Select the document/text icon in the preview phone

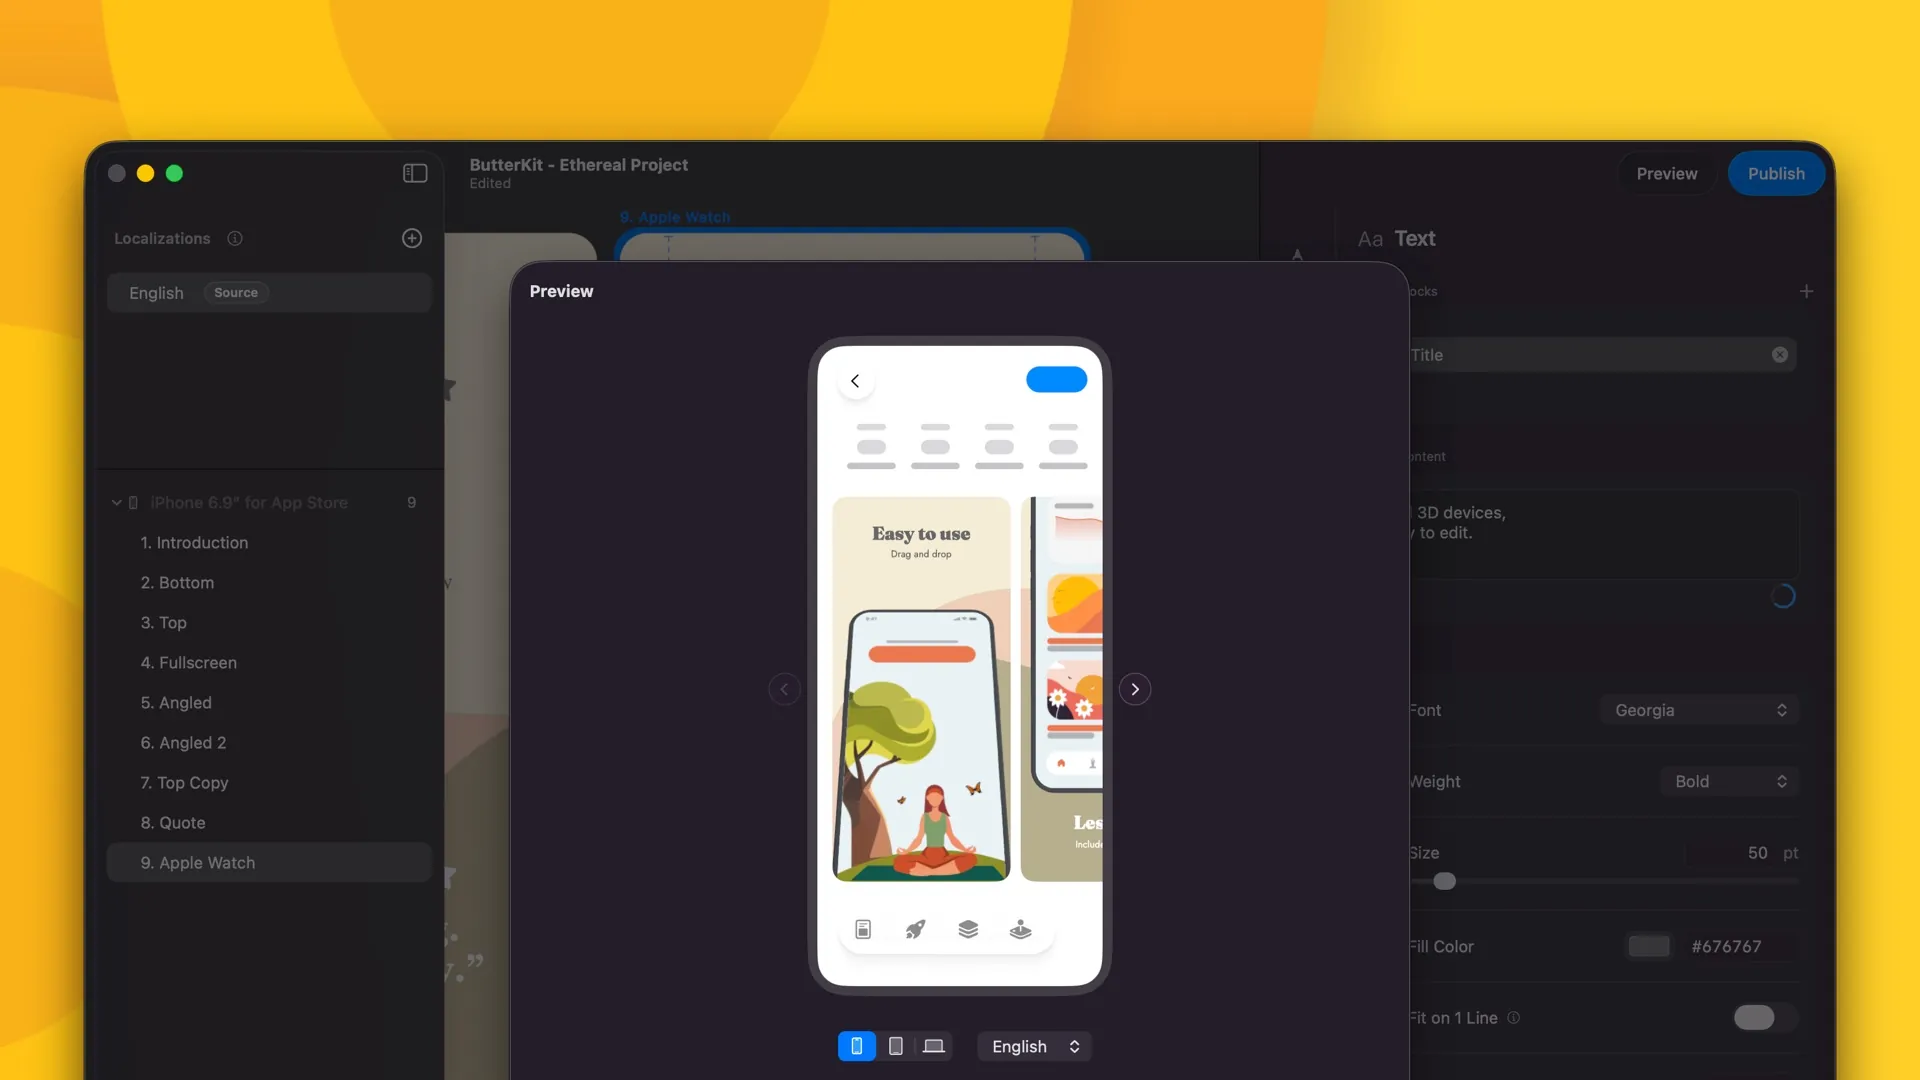point(863,929)
